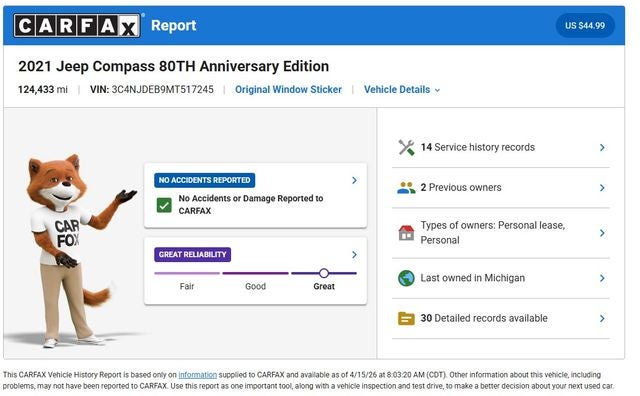This screenshot has height=396, width=640.
Task: Open the Original Window Sticker link
Action: [x=288, y=89]
